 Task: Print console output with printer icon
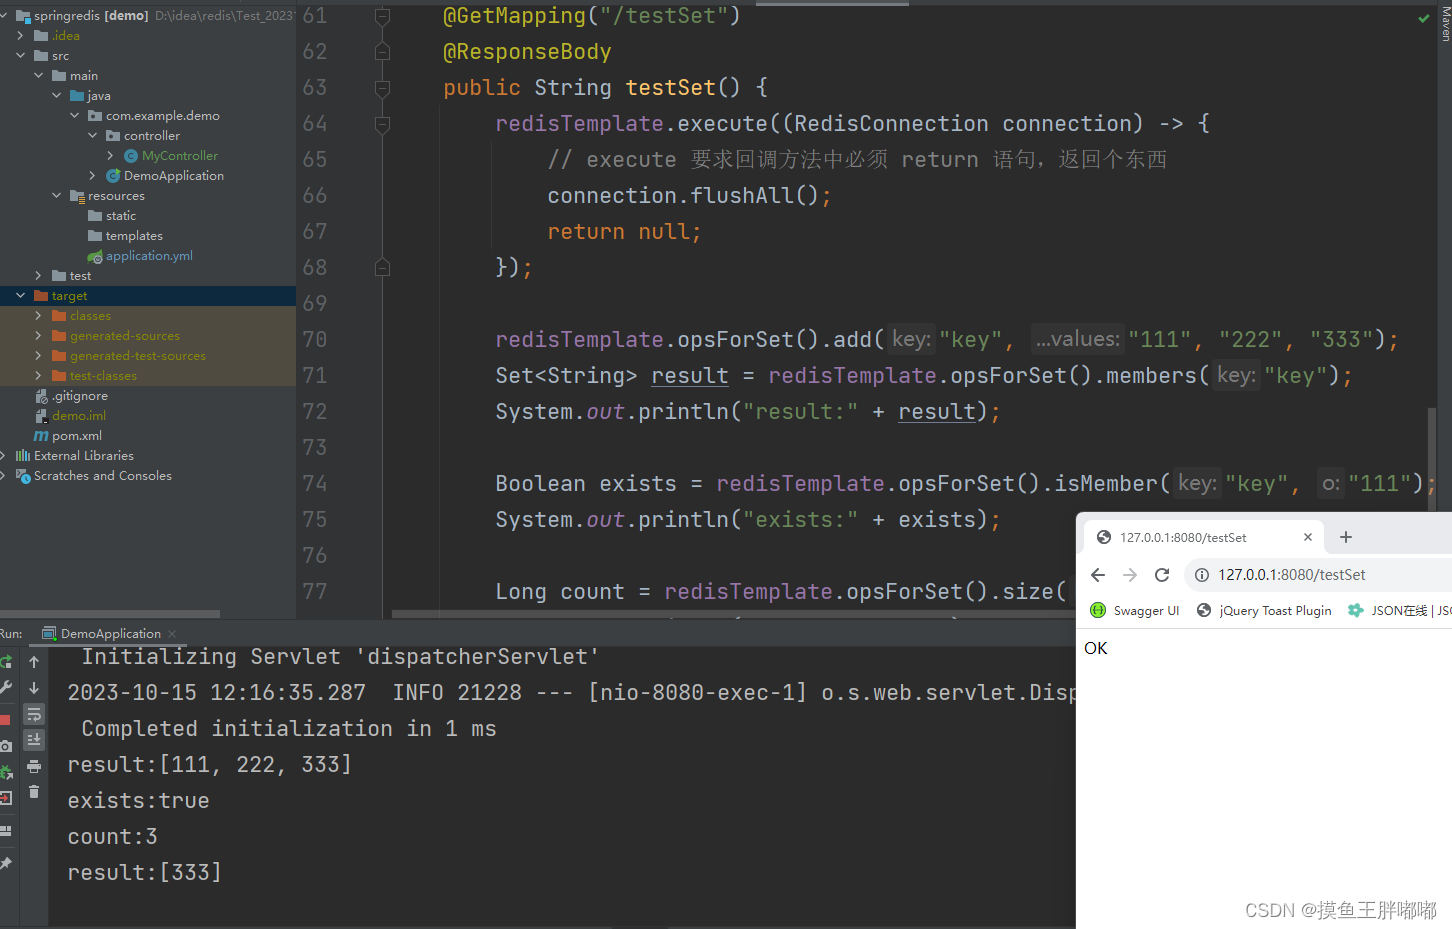(34, 766)
